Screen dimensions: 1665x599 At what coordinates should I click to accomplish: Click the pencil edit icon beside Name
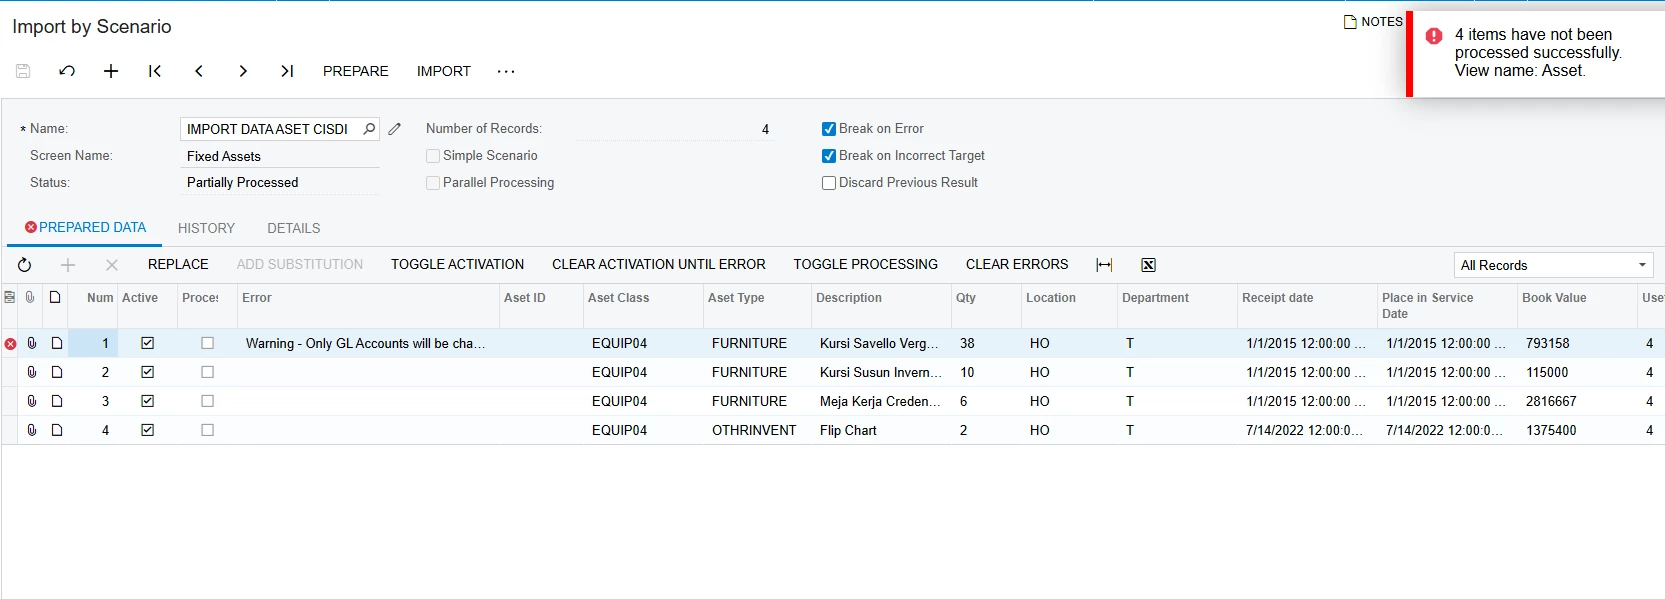pyautogui.click(x=395, y=129)
